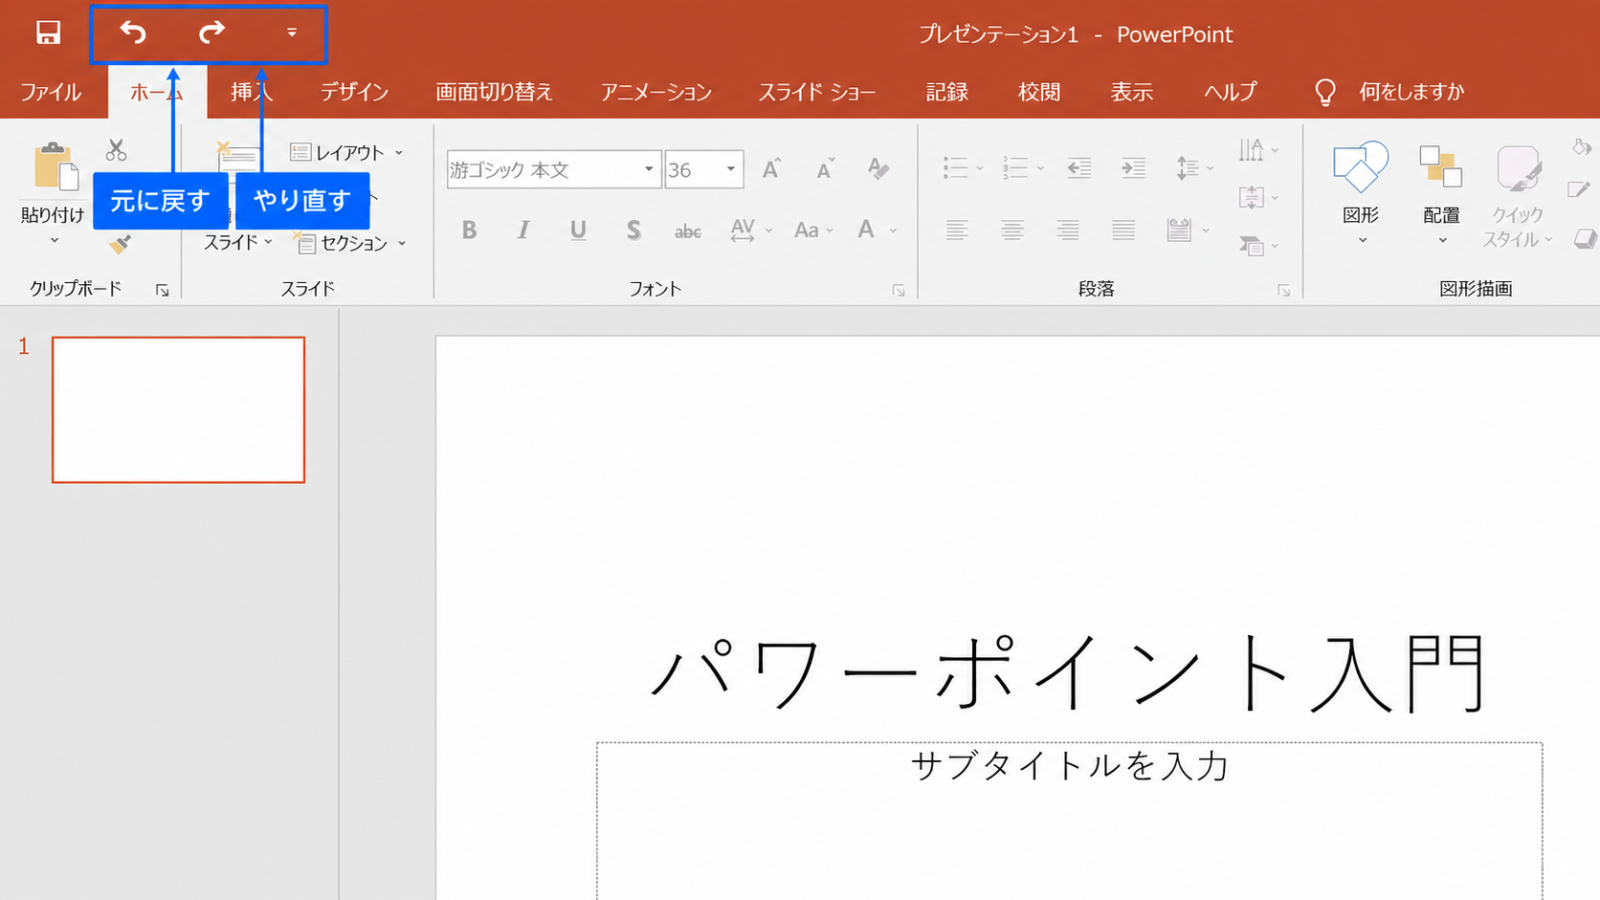The height and width of the screenshot is (900, 1600).
Task: Expand the 貼り付け options arrow
Action: 54,240
